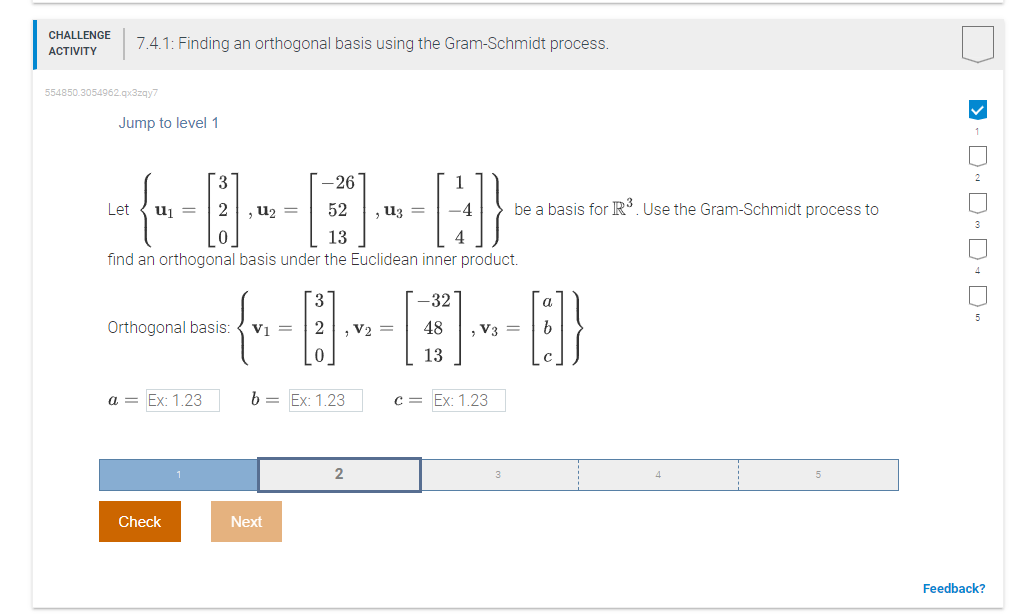Switch to level 1 on the progress bar
This screenshot has height=616, width=1029.
tap(178, 475)
